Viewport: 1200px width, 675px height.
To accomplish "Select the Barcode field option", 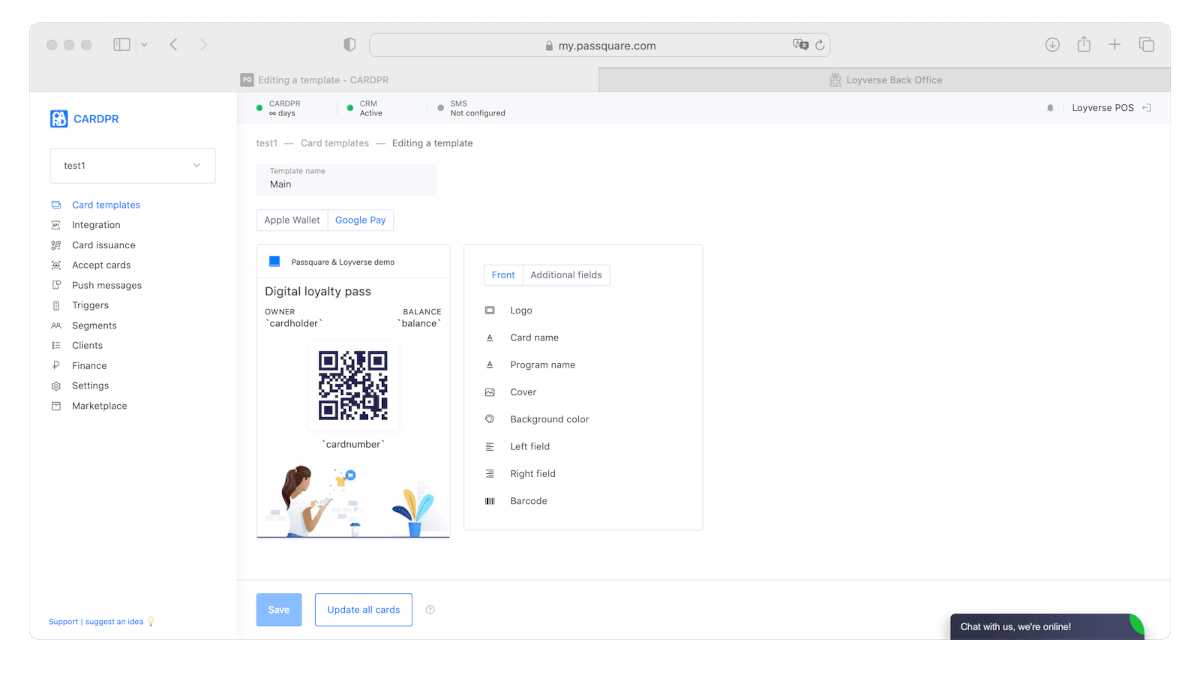I will [528, 501].
